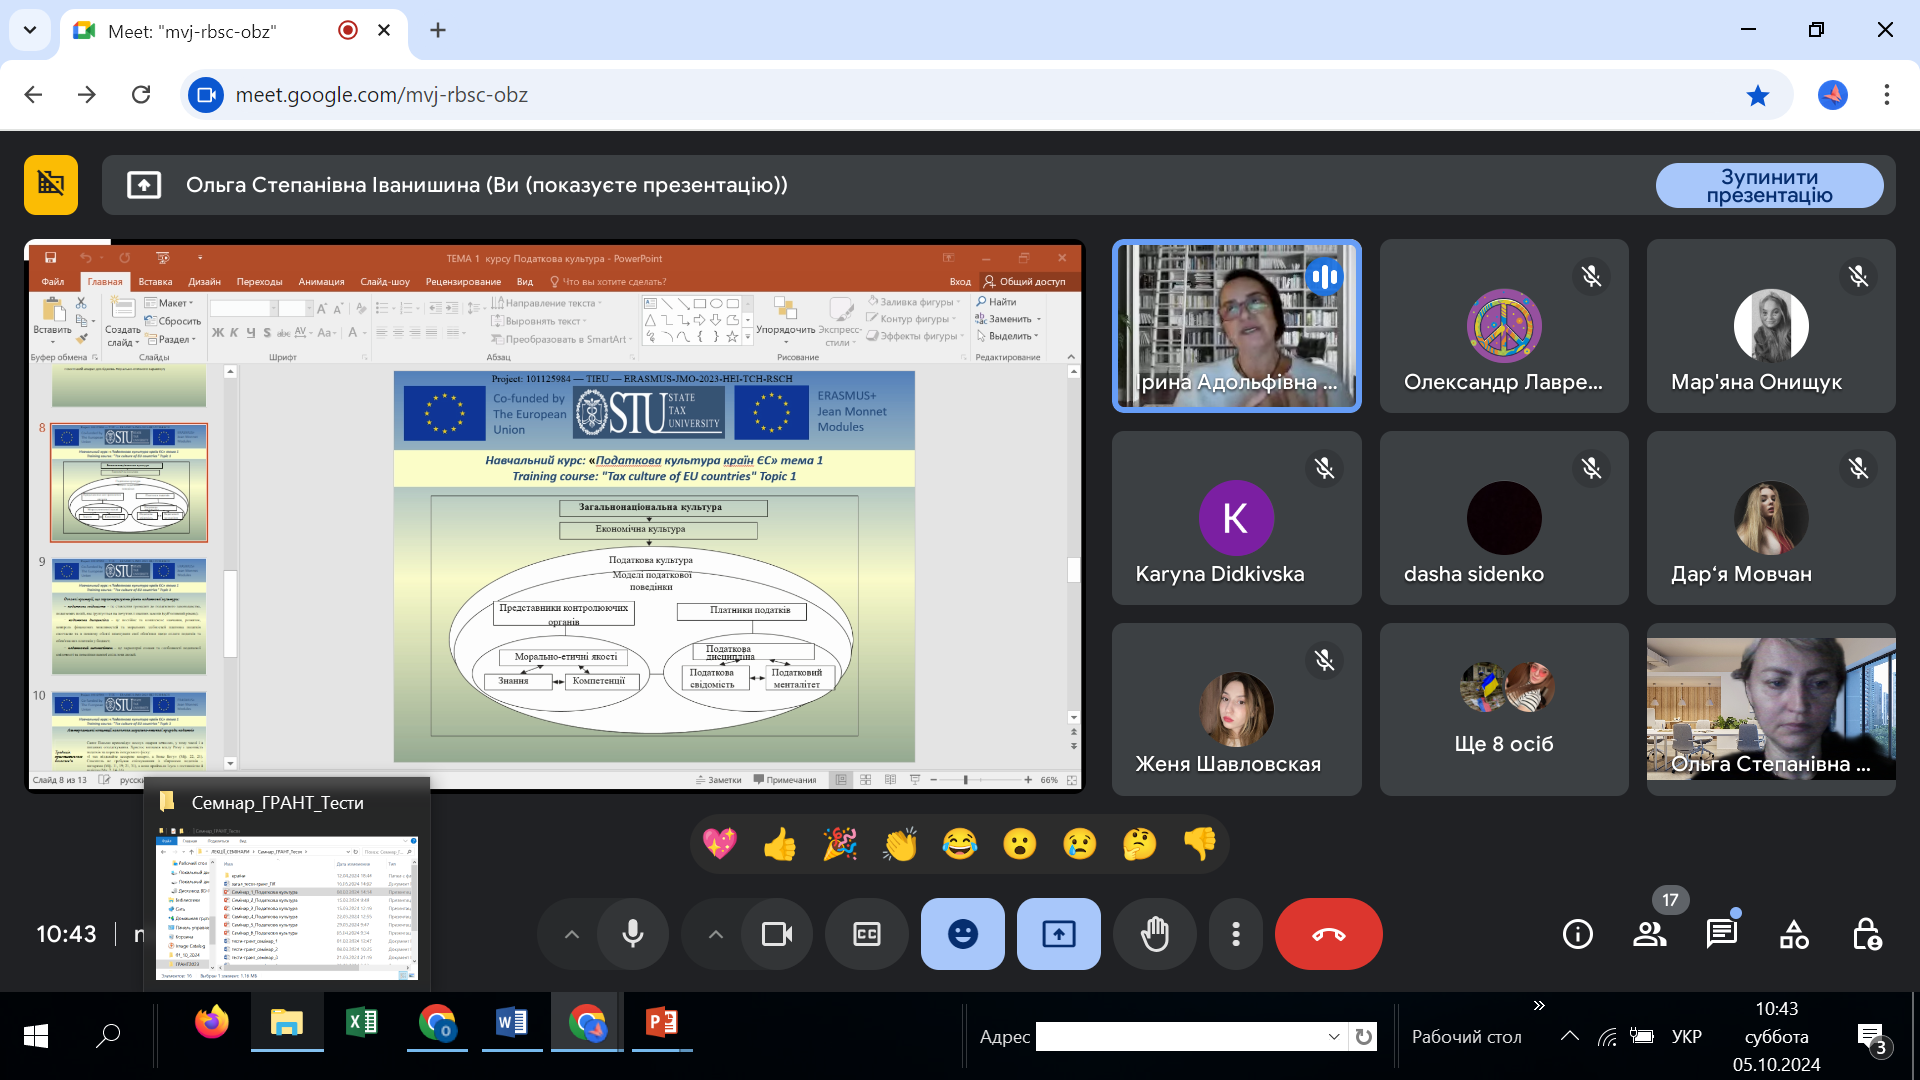The image size is (1920, 1080).
Task: Send the party popper reaction
Action: coord(840,844)
